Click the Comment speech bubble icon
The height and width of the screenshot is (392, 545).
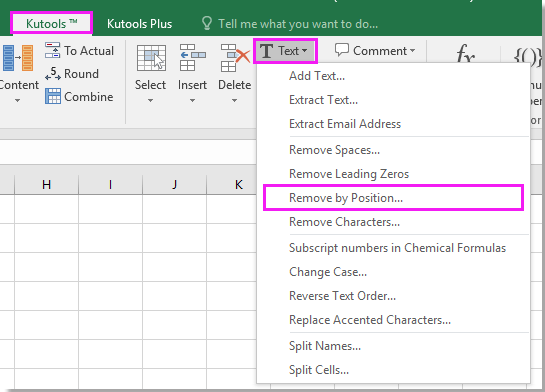[x=342, y=50]
